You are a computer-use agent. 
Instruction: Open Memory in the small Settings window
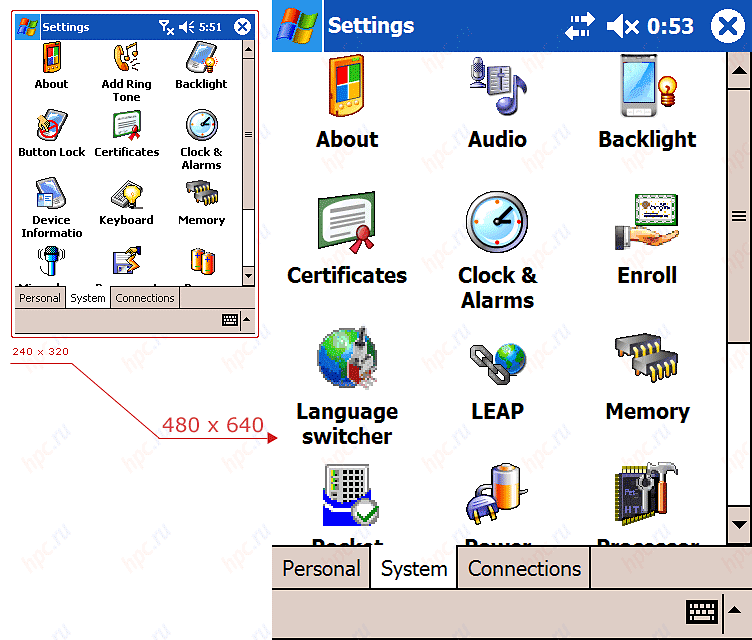coord(201,201)
